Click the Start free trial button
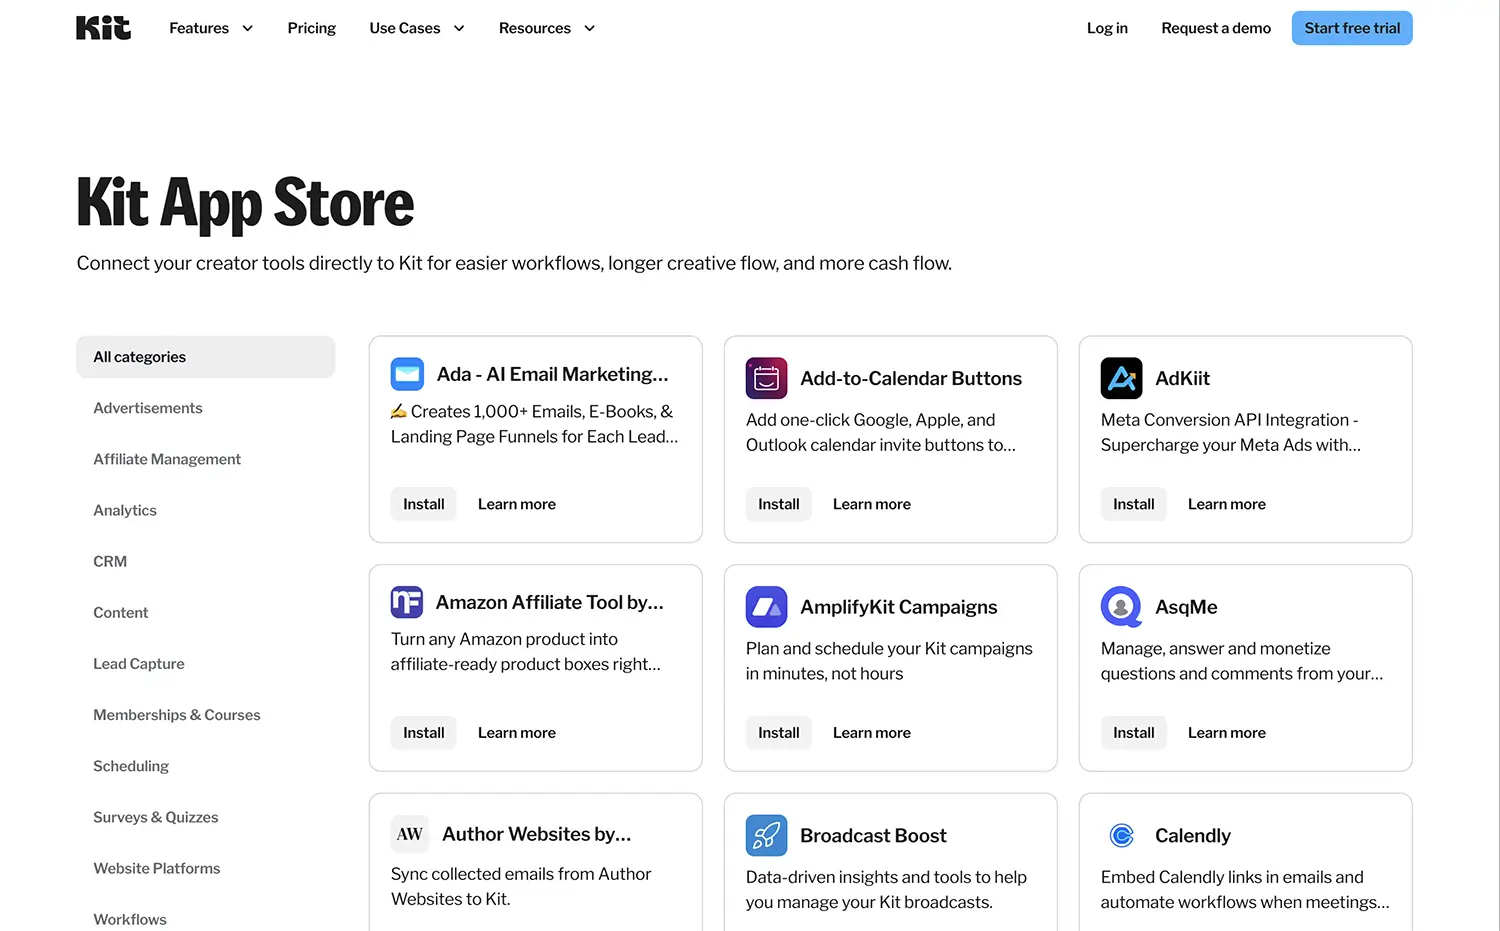 (x=1352, y=28)
